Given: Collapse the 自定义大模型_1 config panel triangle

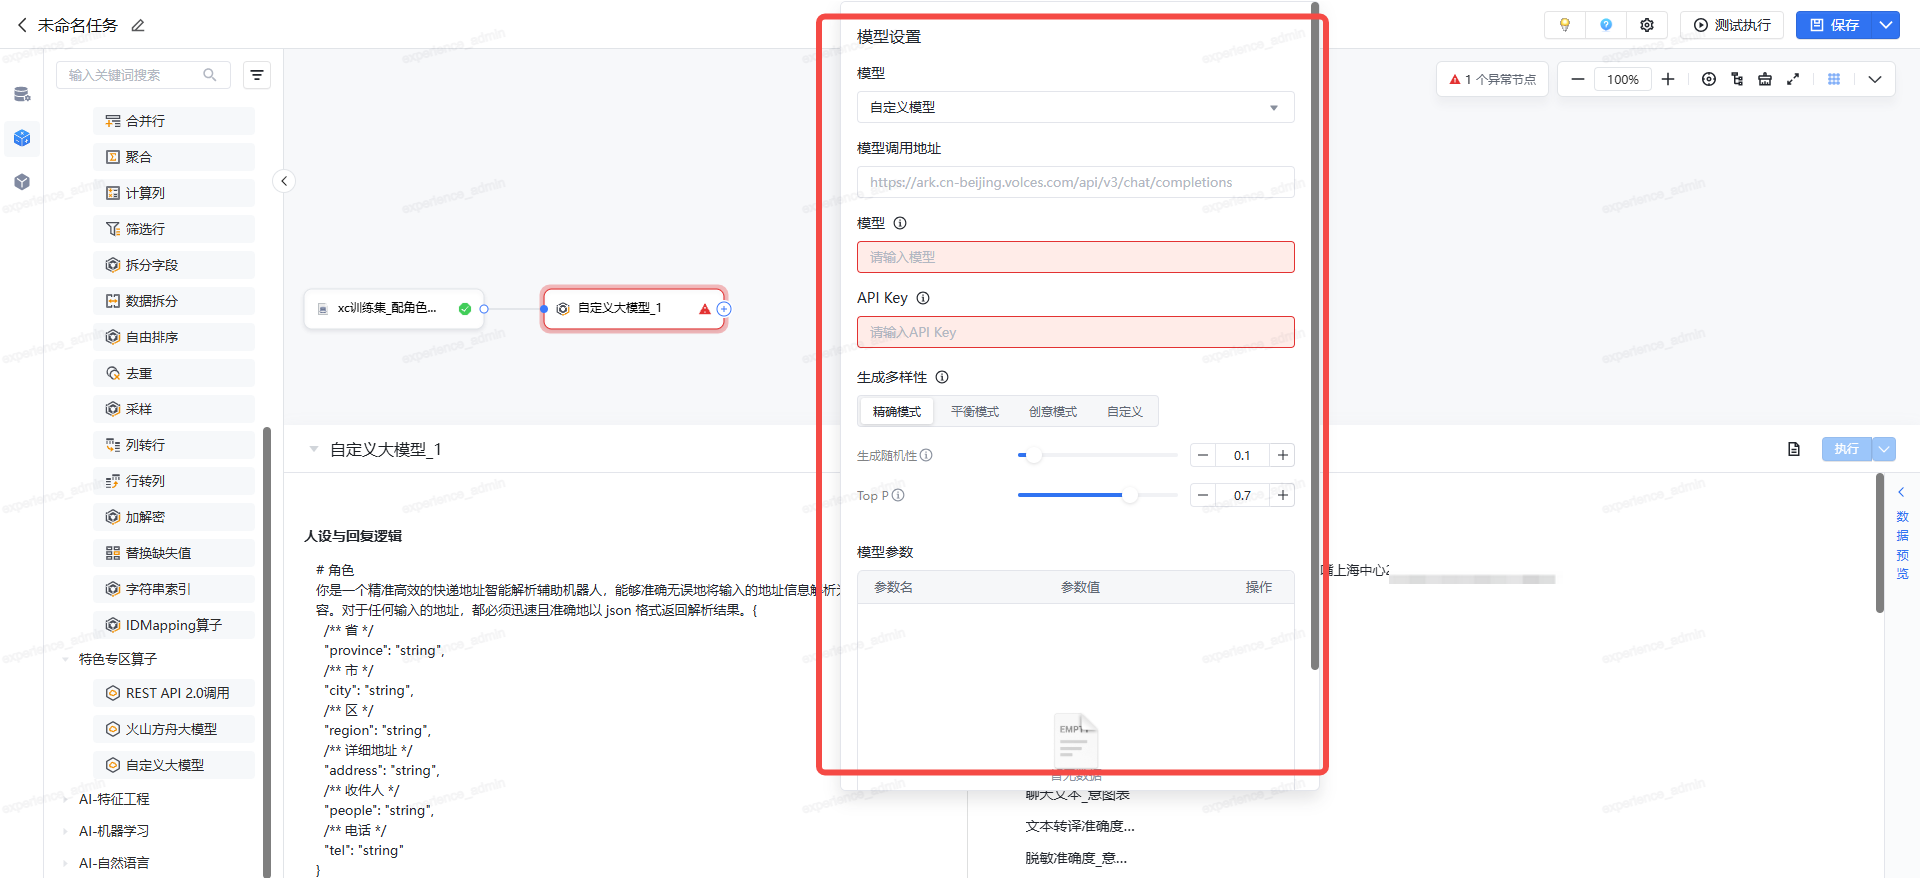Looking at the screenshot, I should pyautogui.click(x=314, y=449).
